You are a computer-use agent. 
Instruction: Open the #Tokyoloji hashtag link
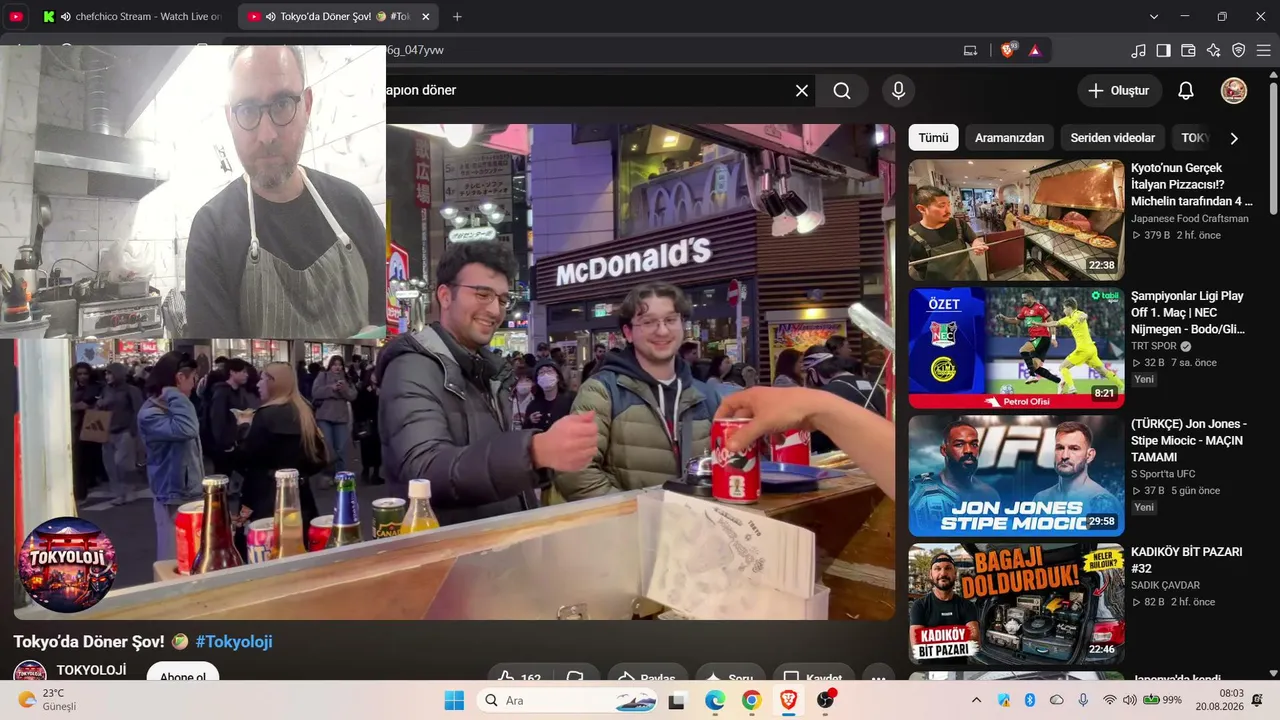pos(234,642)
